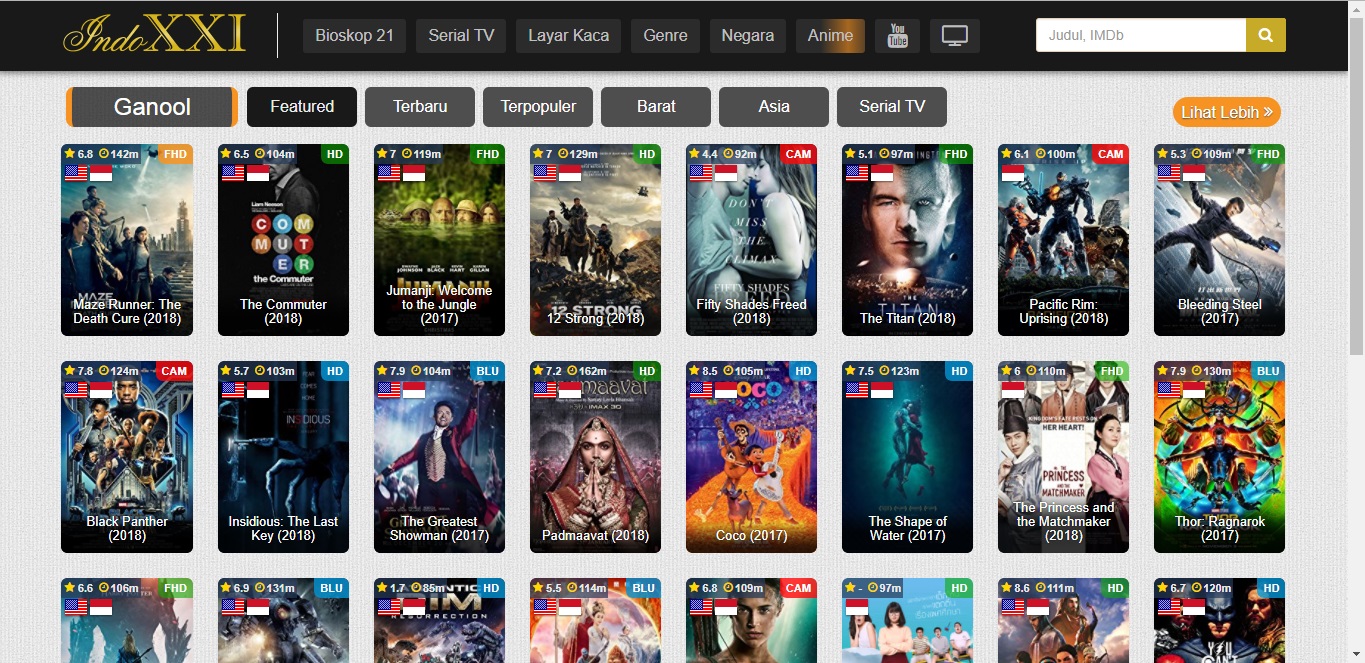The width and height of the screenshot is (1365, 663).
Task: Expand the Negara country menu
Action: click(x=748, y=36)
